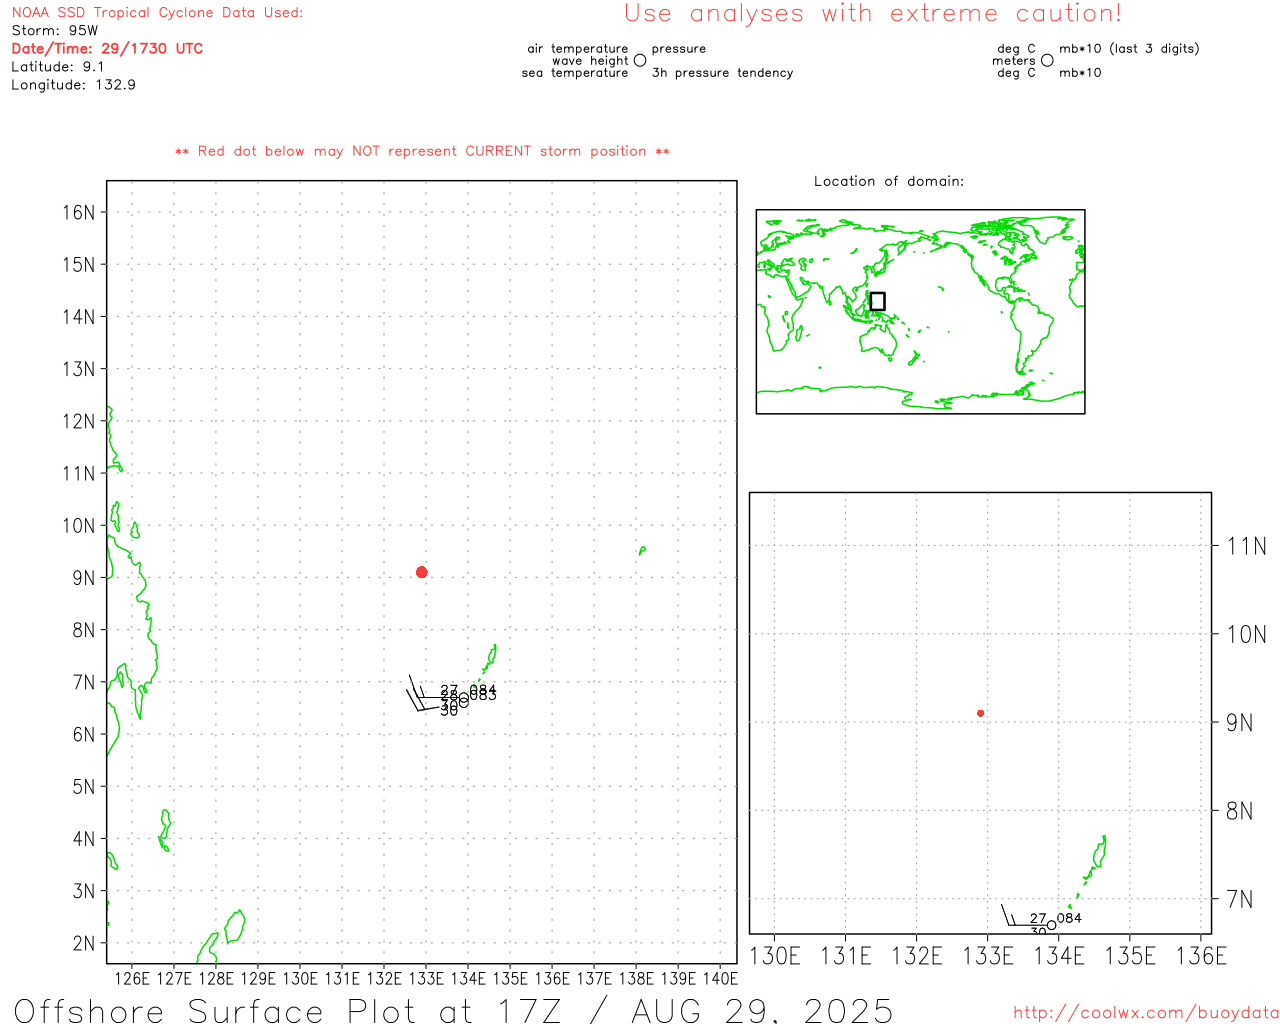Viewport: 1280px width, 1024px height.
Task: Click the 130E label on zoomed inset map
Action: pos(775,956)
